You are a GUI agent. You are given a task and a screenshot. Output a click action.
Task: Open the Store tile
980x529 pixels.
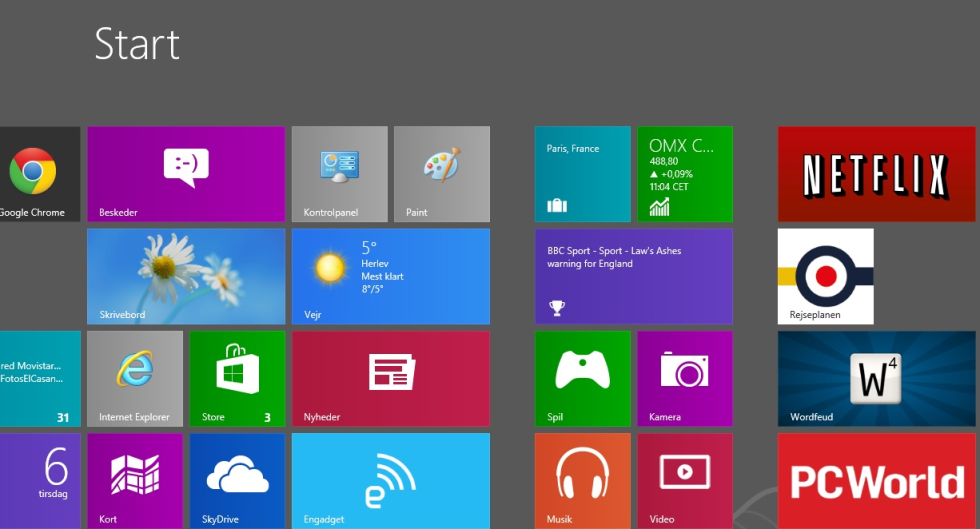pyautogui.click(x=237, y=378)
